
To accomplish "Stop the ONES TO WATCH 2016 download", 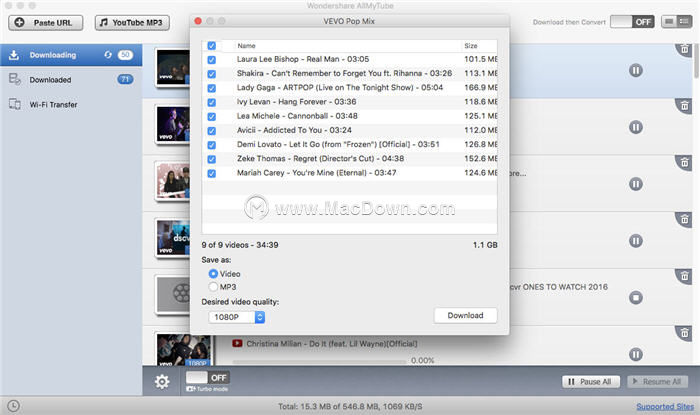I will click(636, 298).
